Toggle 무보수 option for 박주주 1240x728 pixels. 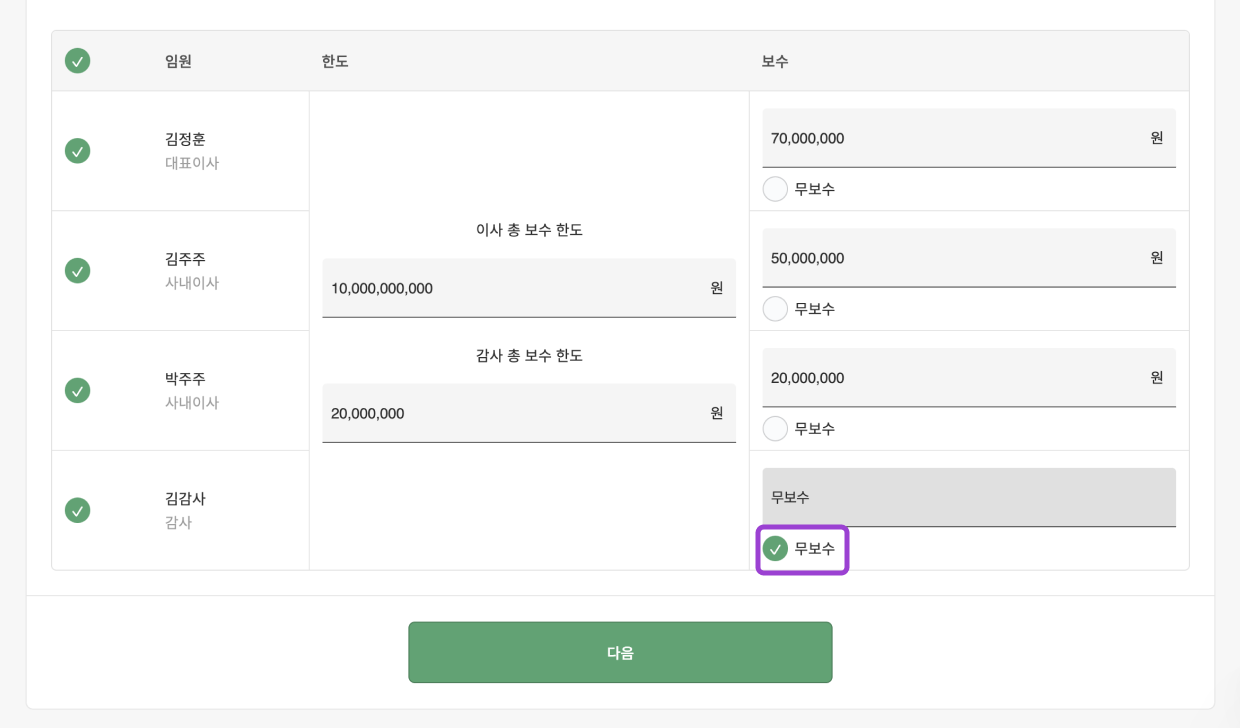(775, 428)
